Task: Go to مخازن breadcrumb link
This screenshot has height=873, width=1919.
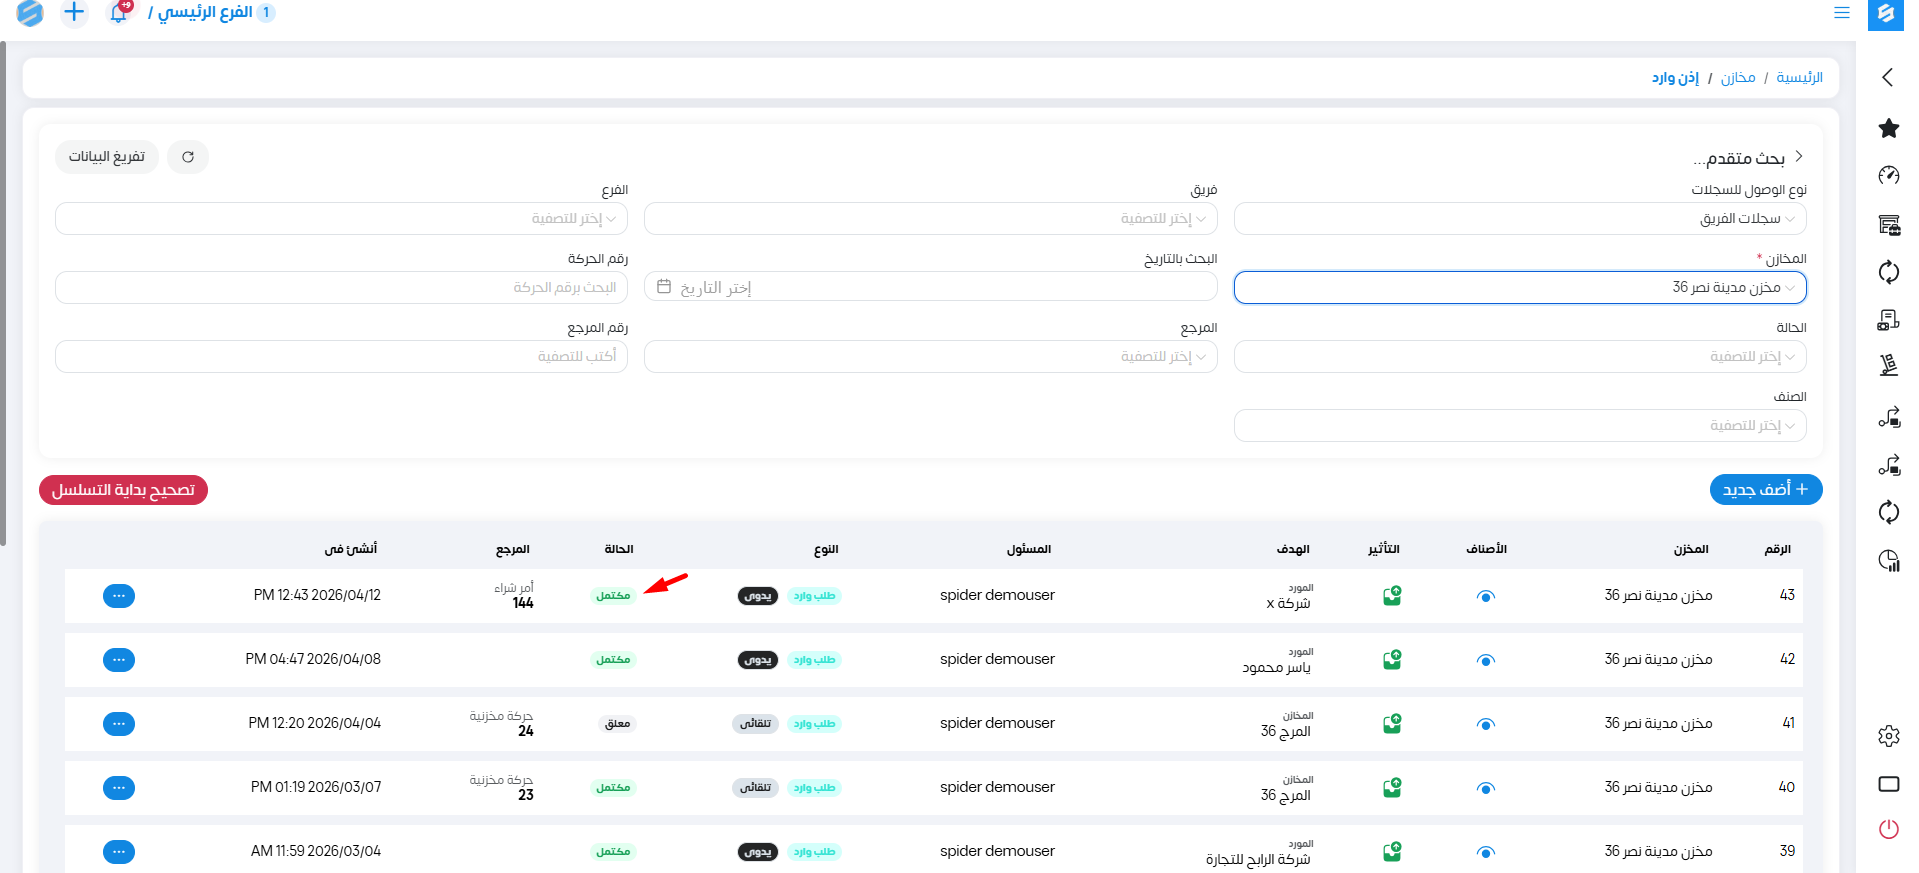Action: 1737,78
